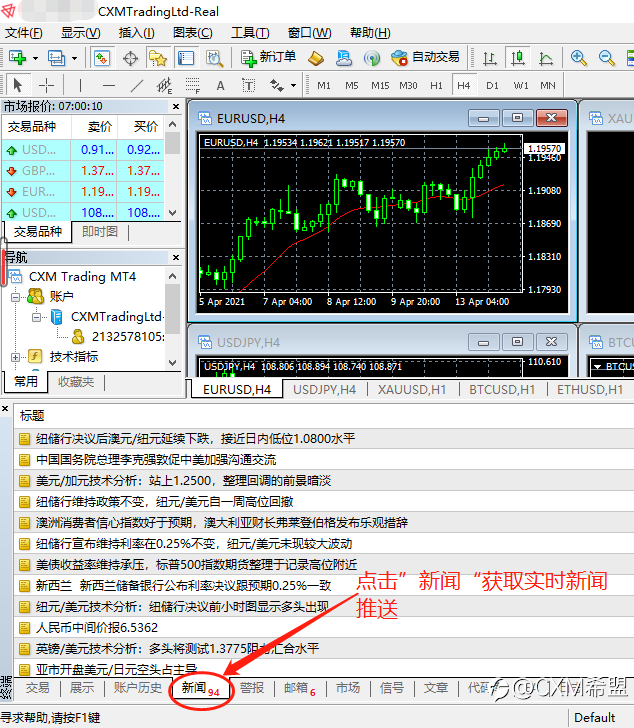Screen dimensions: 634x728
Task: Select the text A tool
Action: (x=220, y=85)
